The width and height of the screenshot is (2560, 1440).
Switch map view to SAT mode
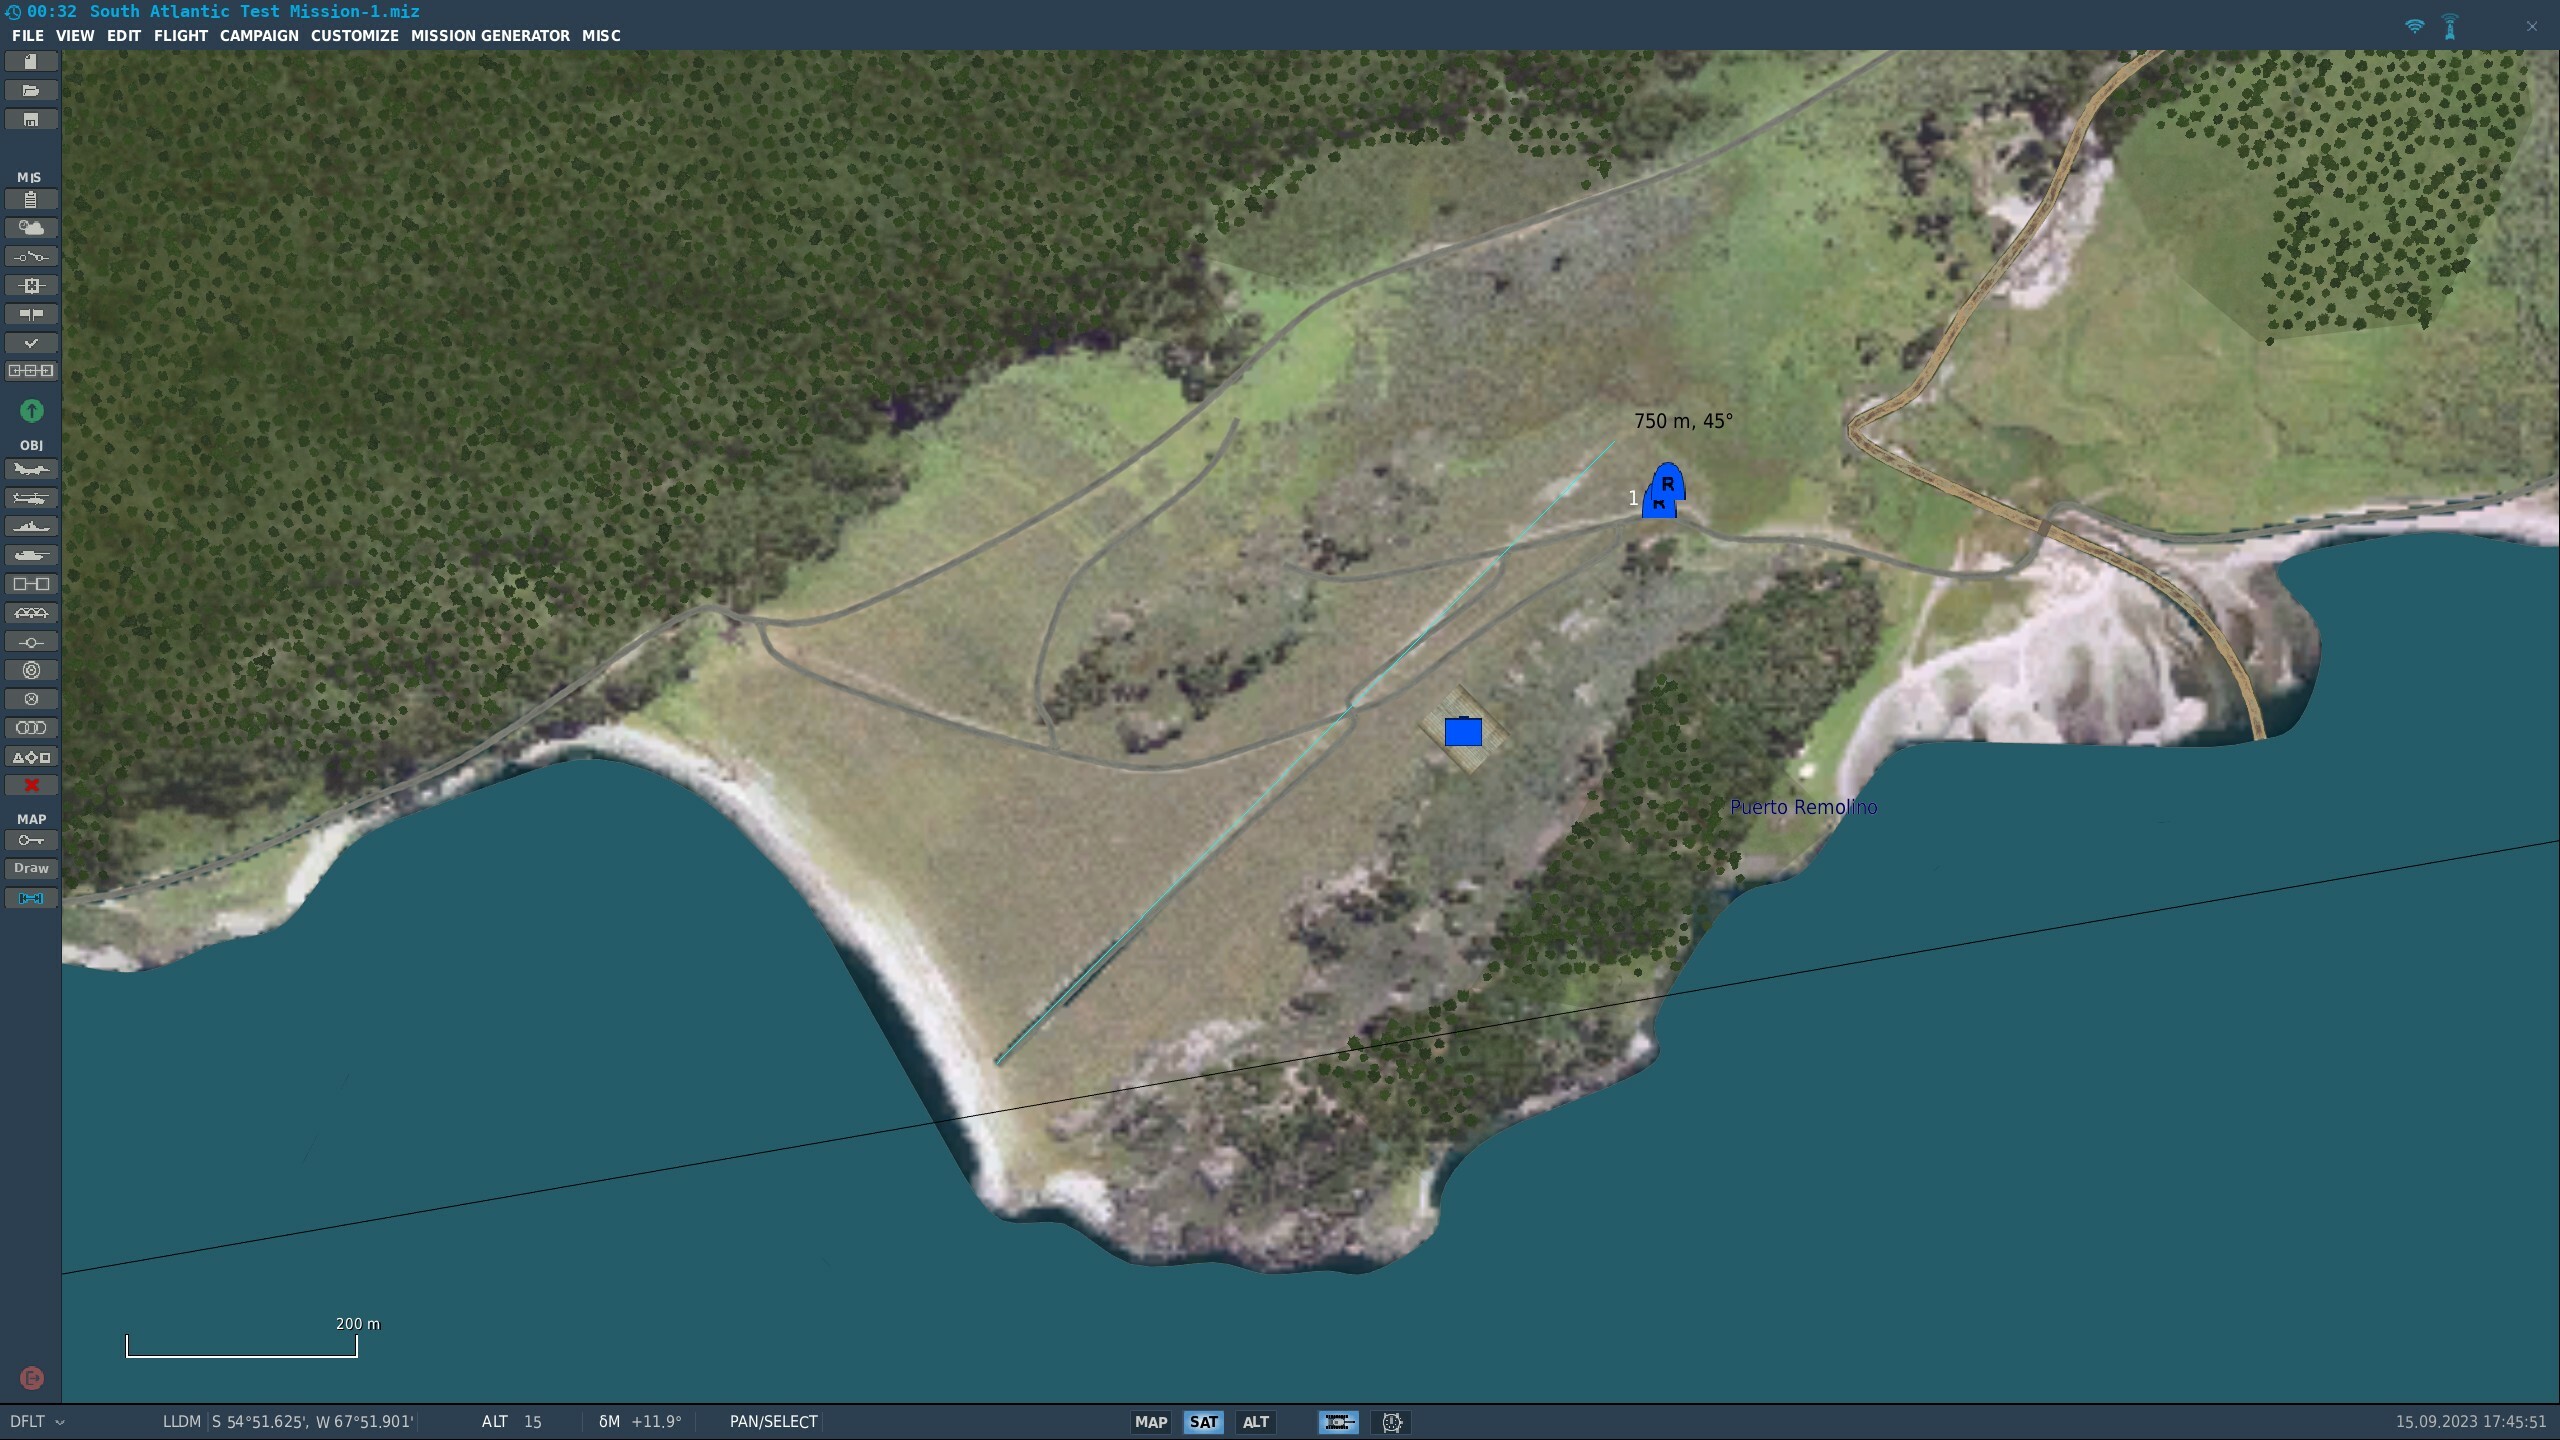pos(1204,1422)
